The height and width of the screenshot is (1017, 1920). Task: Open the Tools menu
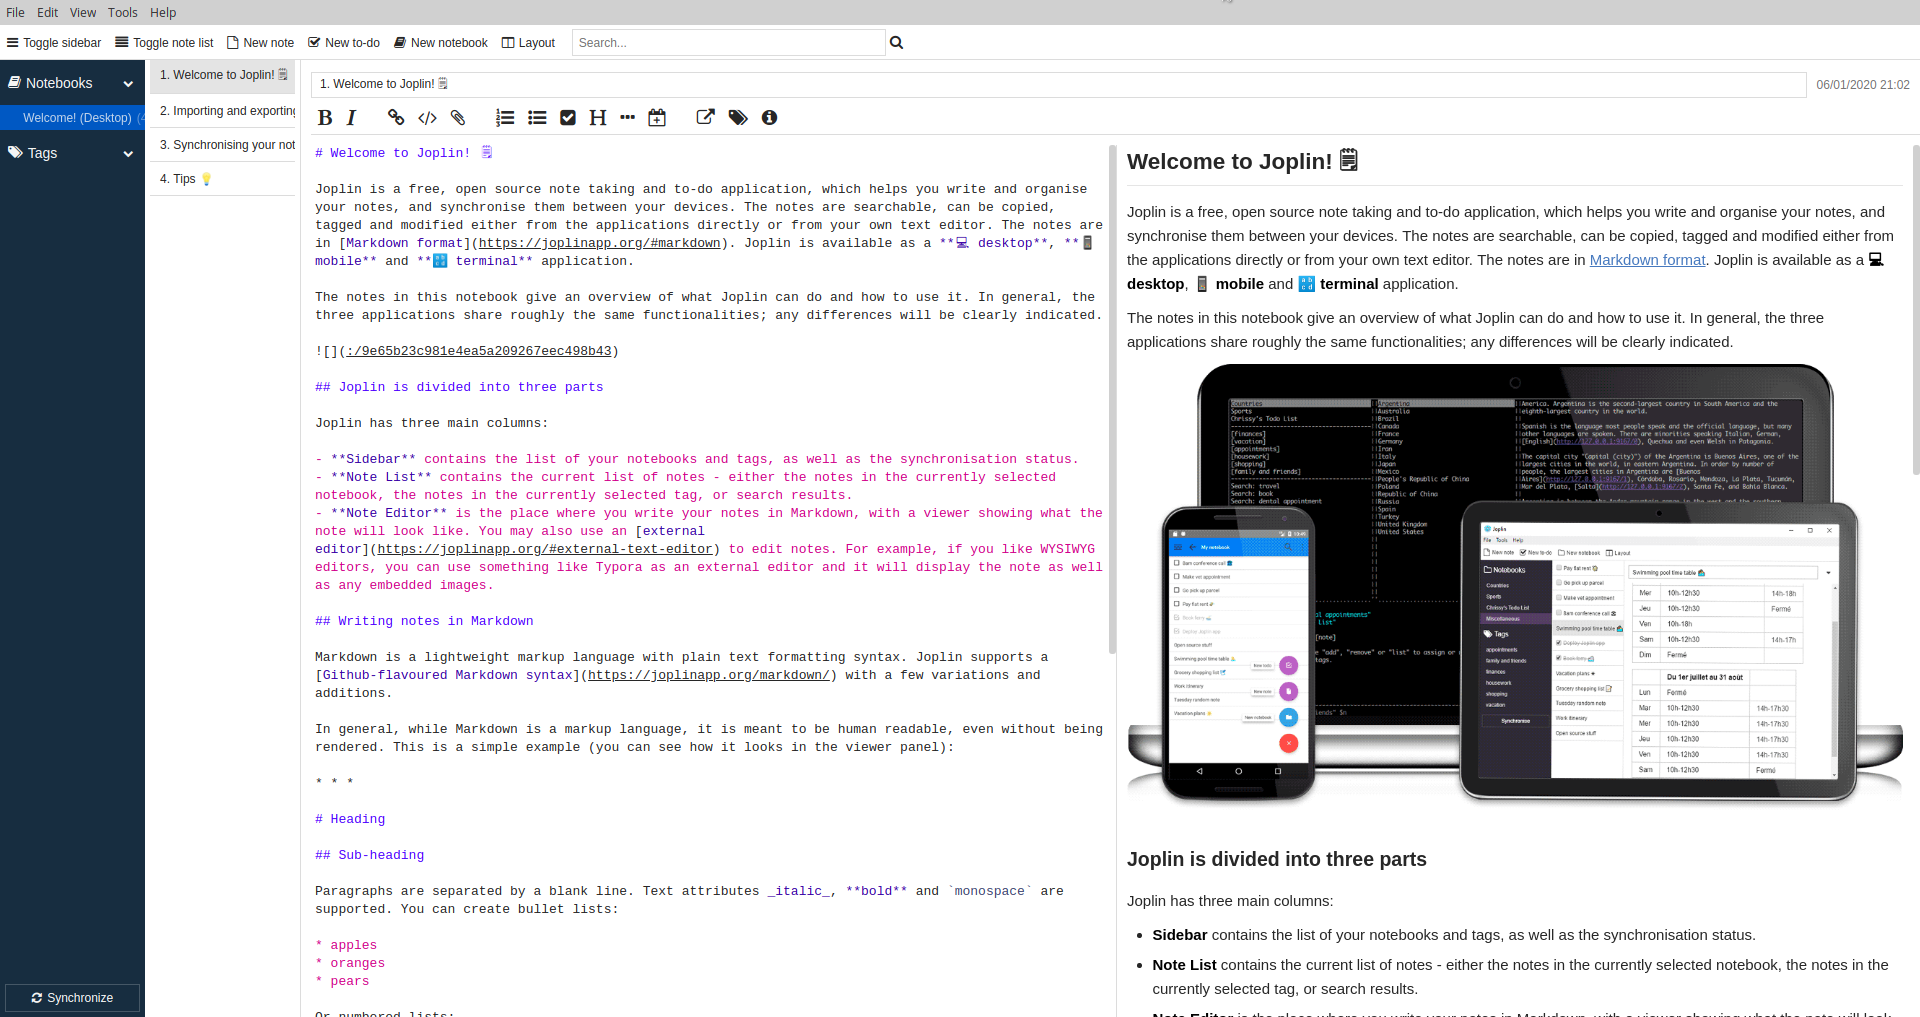(x=123, y=13)
